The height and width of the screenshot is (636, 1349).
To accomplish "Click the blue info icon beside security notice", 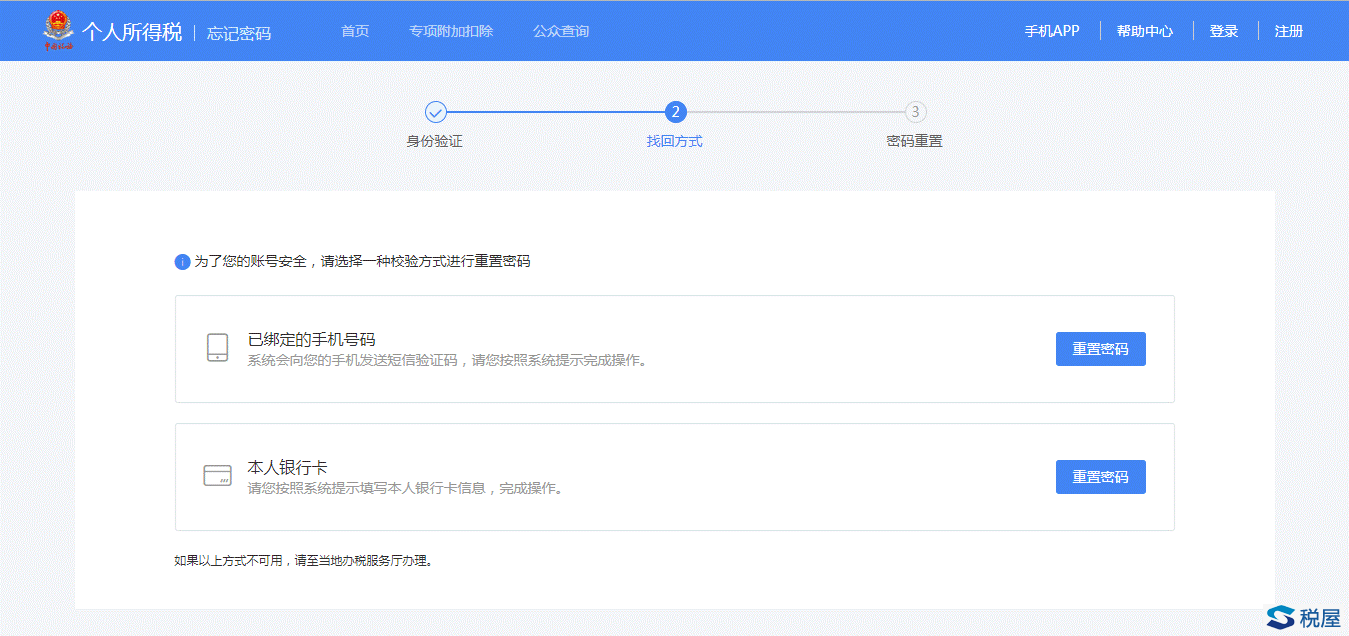I will click(x=182, y=262).
